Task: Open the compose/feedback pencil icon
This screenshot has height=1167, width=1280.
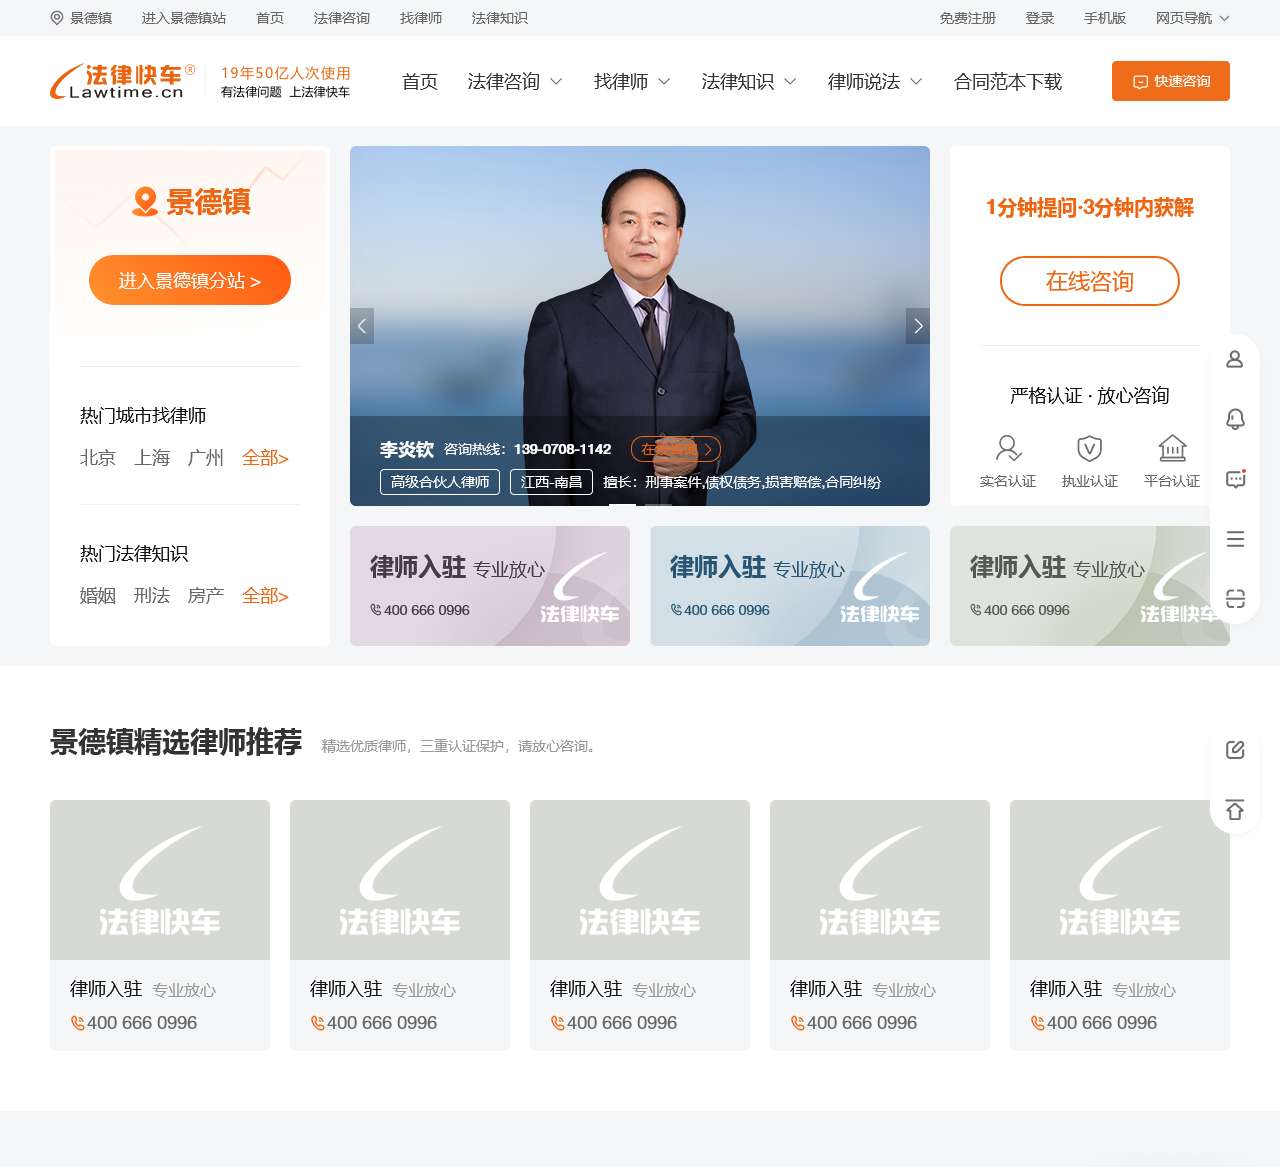Action: pyautogui.click(x=1235, y=749)
